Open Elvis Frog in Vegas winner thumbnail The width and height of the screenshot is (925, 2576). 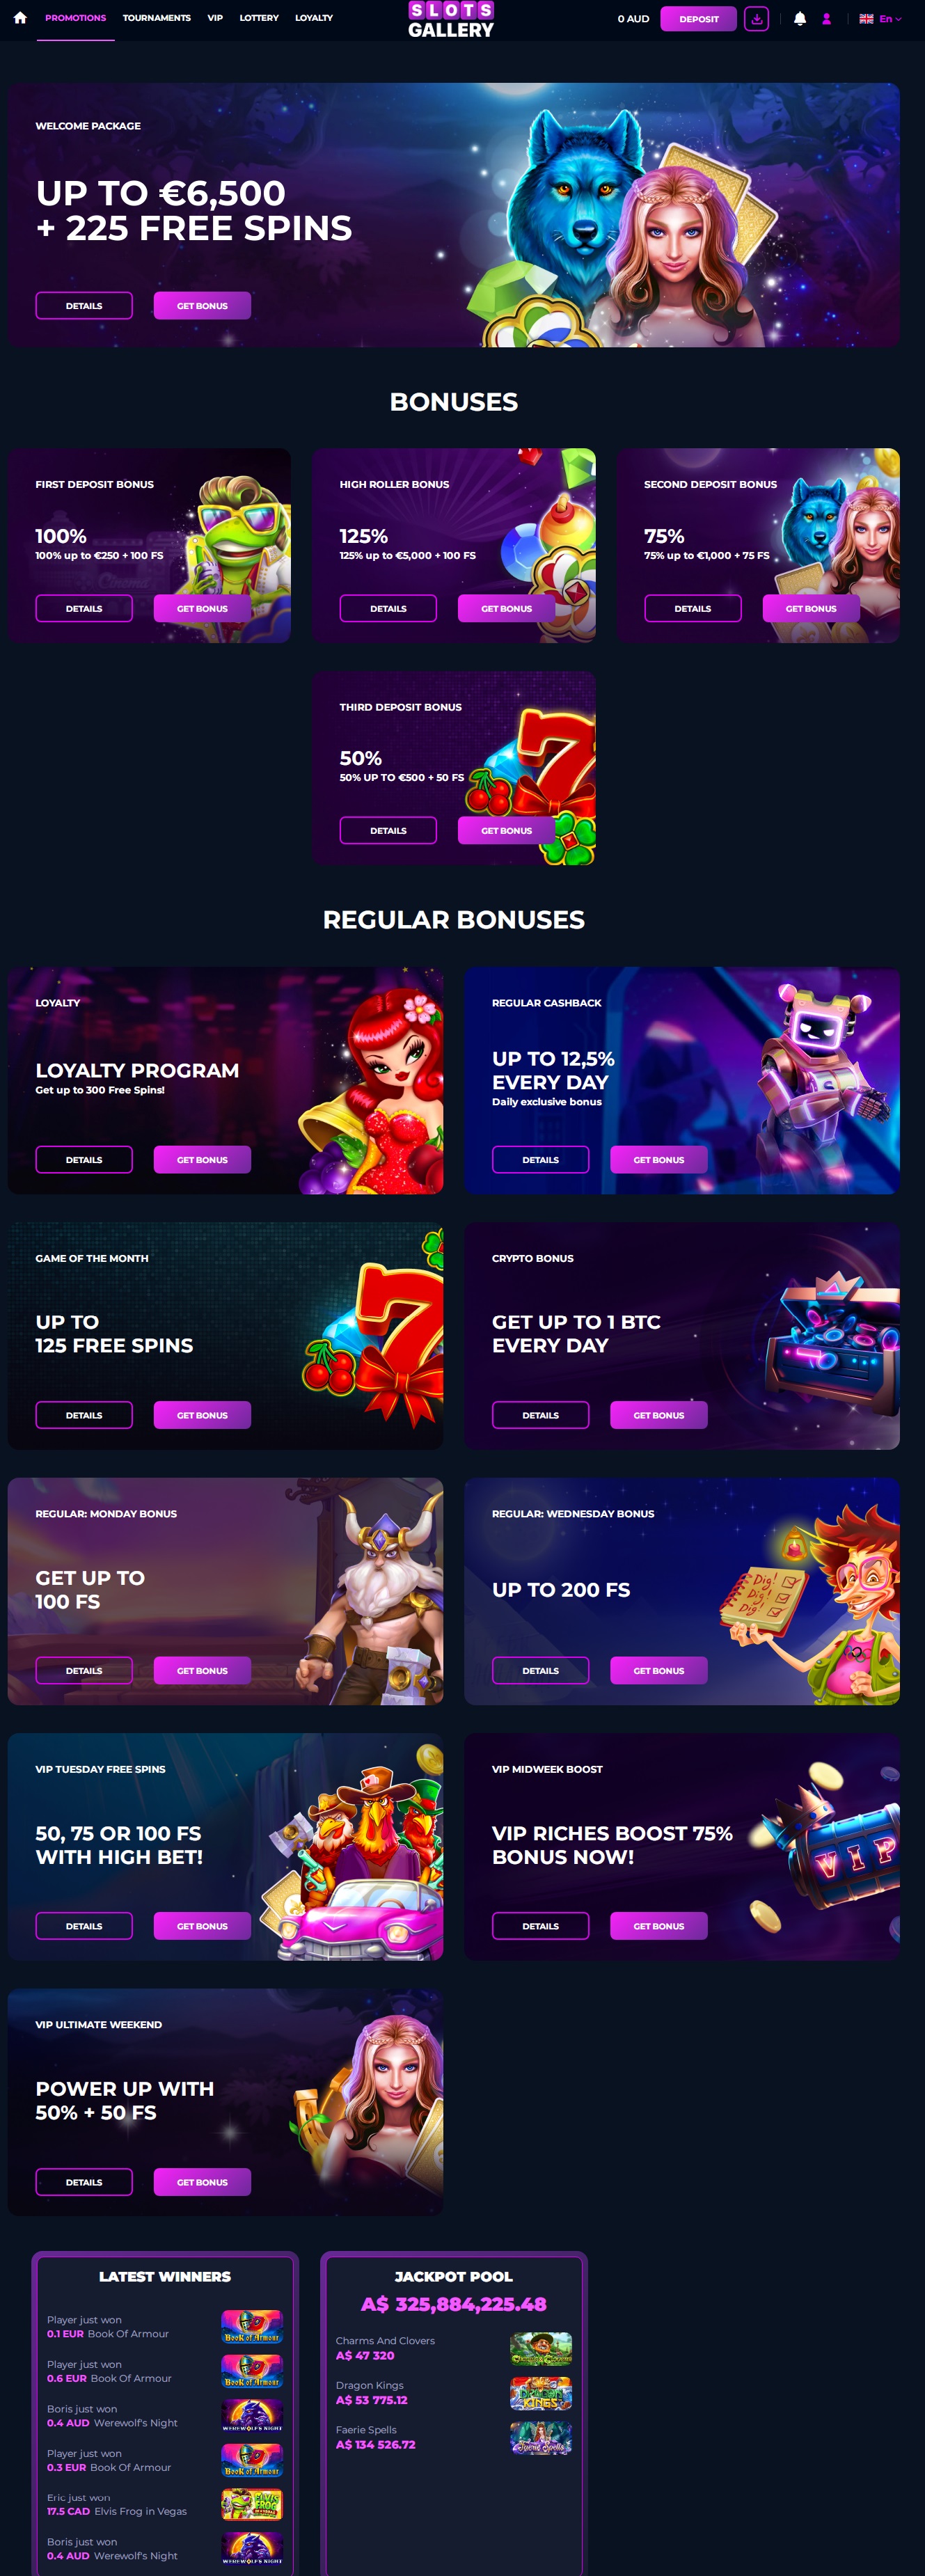point(252,2504)
